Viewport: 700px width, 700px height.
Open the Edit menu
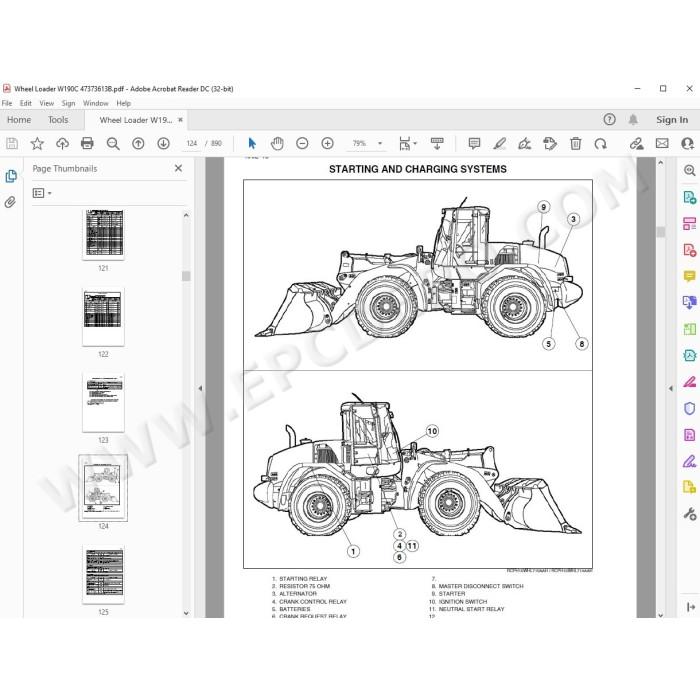click(x=25, y=103)
